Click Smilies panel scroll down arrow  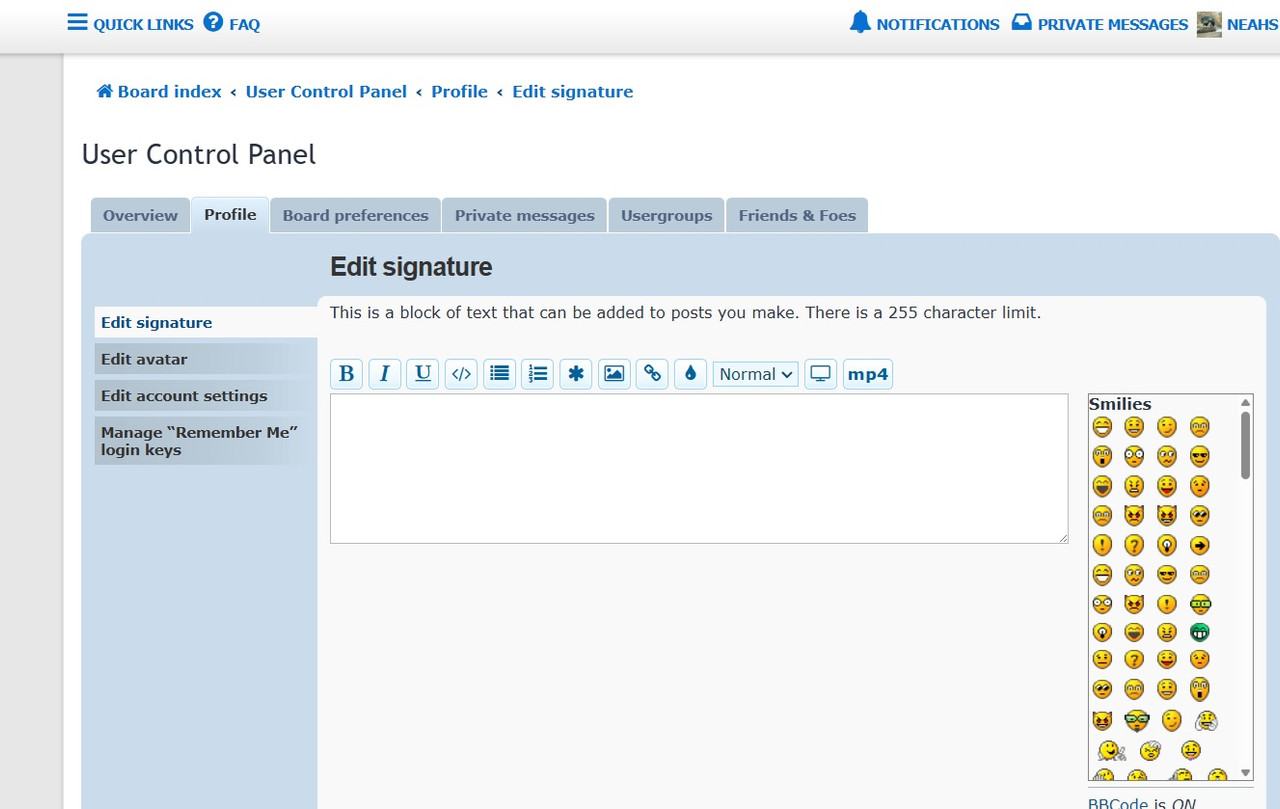[1245, 772]
